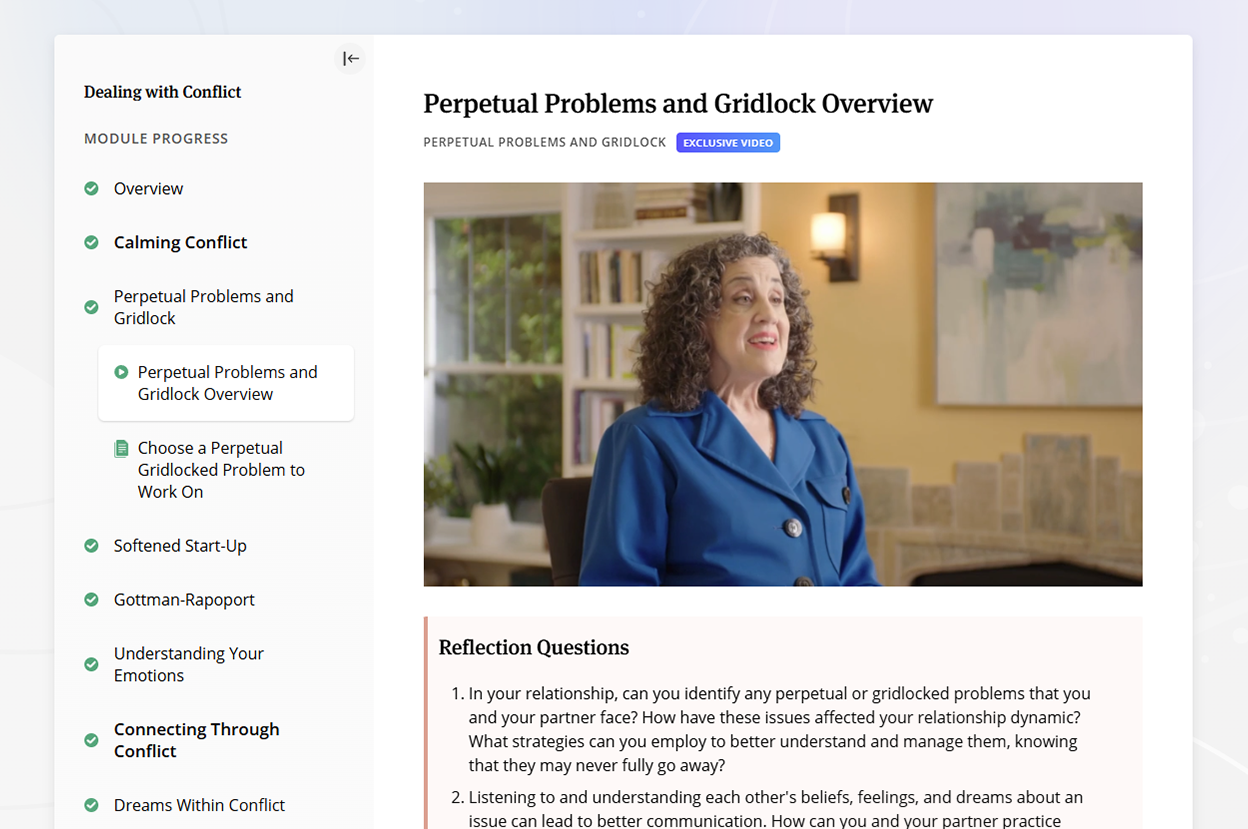1248x829 pixels.
Task: Expand the Connecting Through Conflict module
Action: click(x=196, y=740)
